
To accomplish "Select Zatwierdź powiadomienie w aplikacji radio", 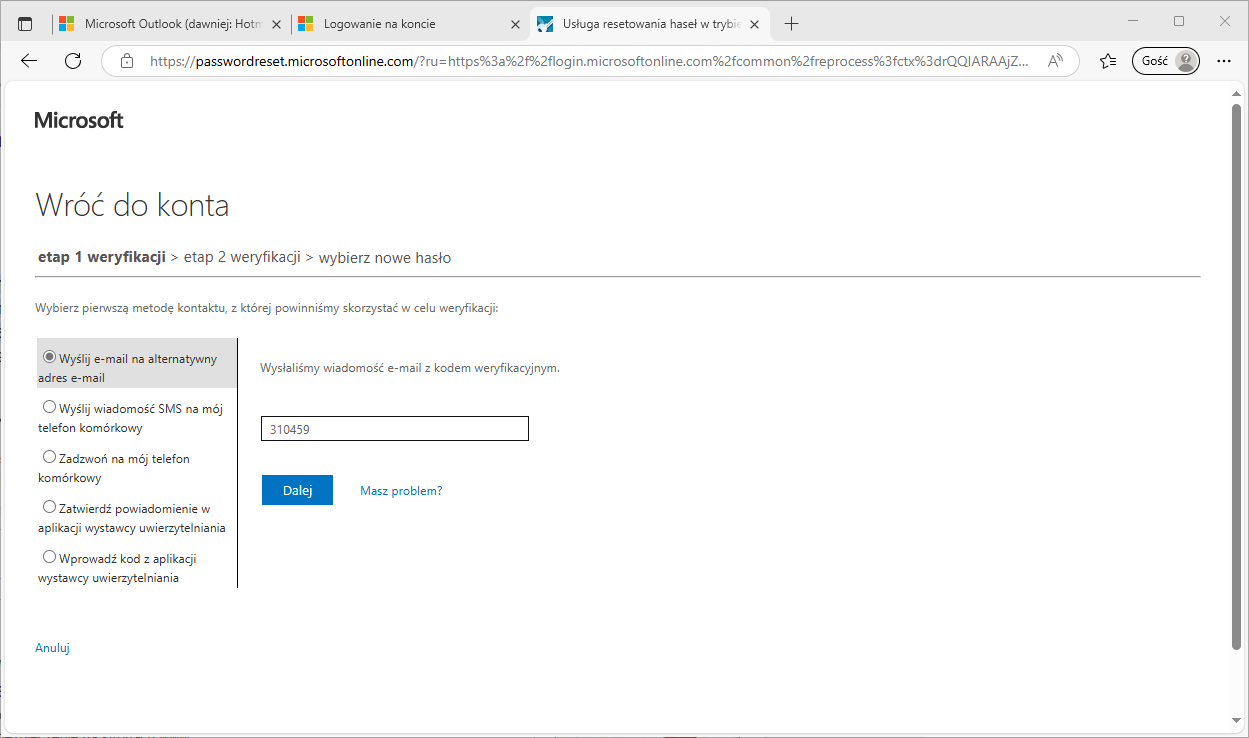I will [x=49, y=507].
